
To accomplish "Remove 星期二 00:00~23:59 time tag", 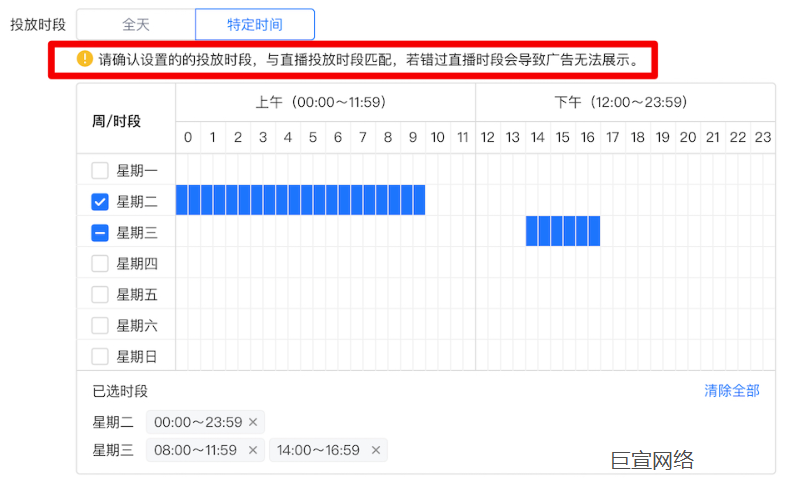I will click(x=253, y=422).
